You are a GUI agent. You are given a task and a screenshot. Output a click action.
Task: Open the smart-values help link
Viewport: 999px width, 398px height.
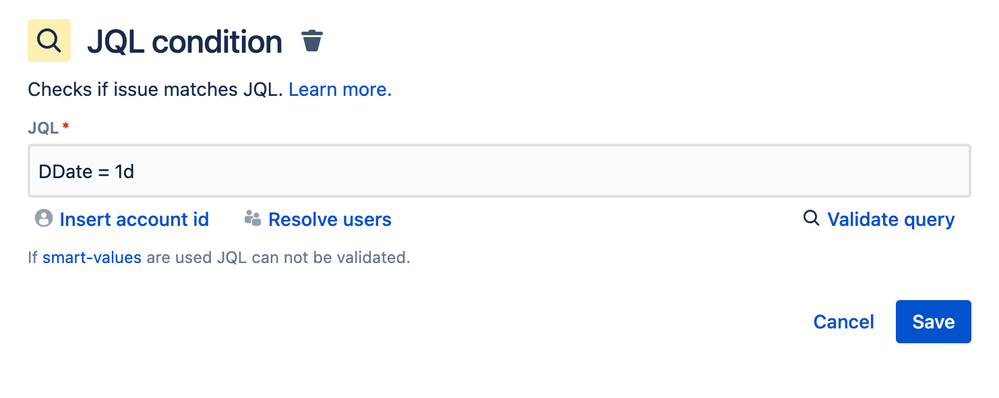pyautogui.click(x=92, y=258)
